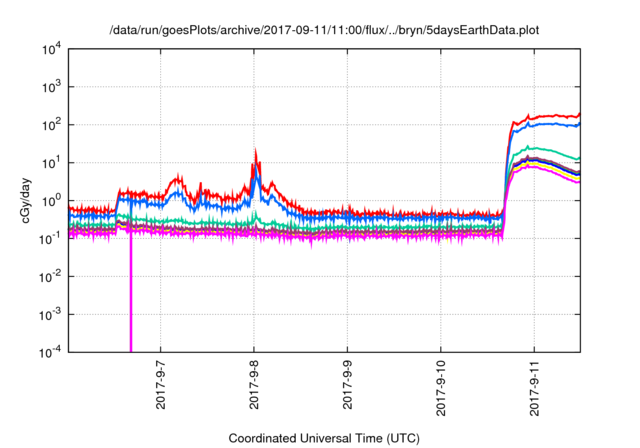Click the cGy/day y-axis label

(x=25, y=200)
